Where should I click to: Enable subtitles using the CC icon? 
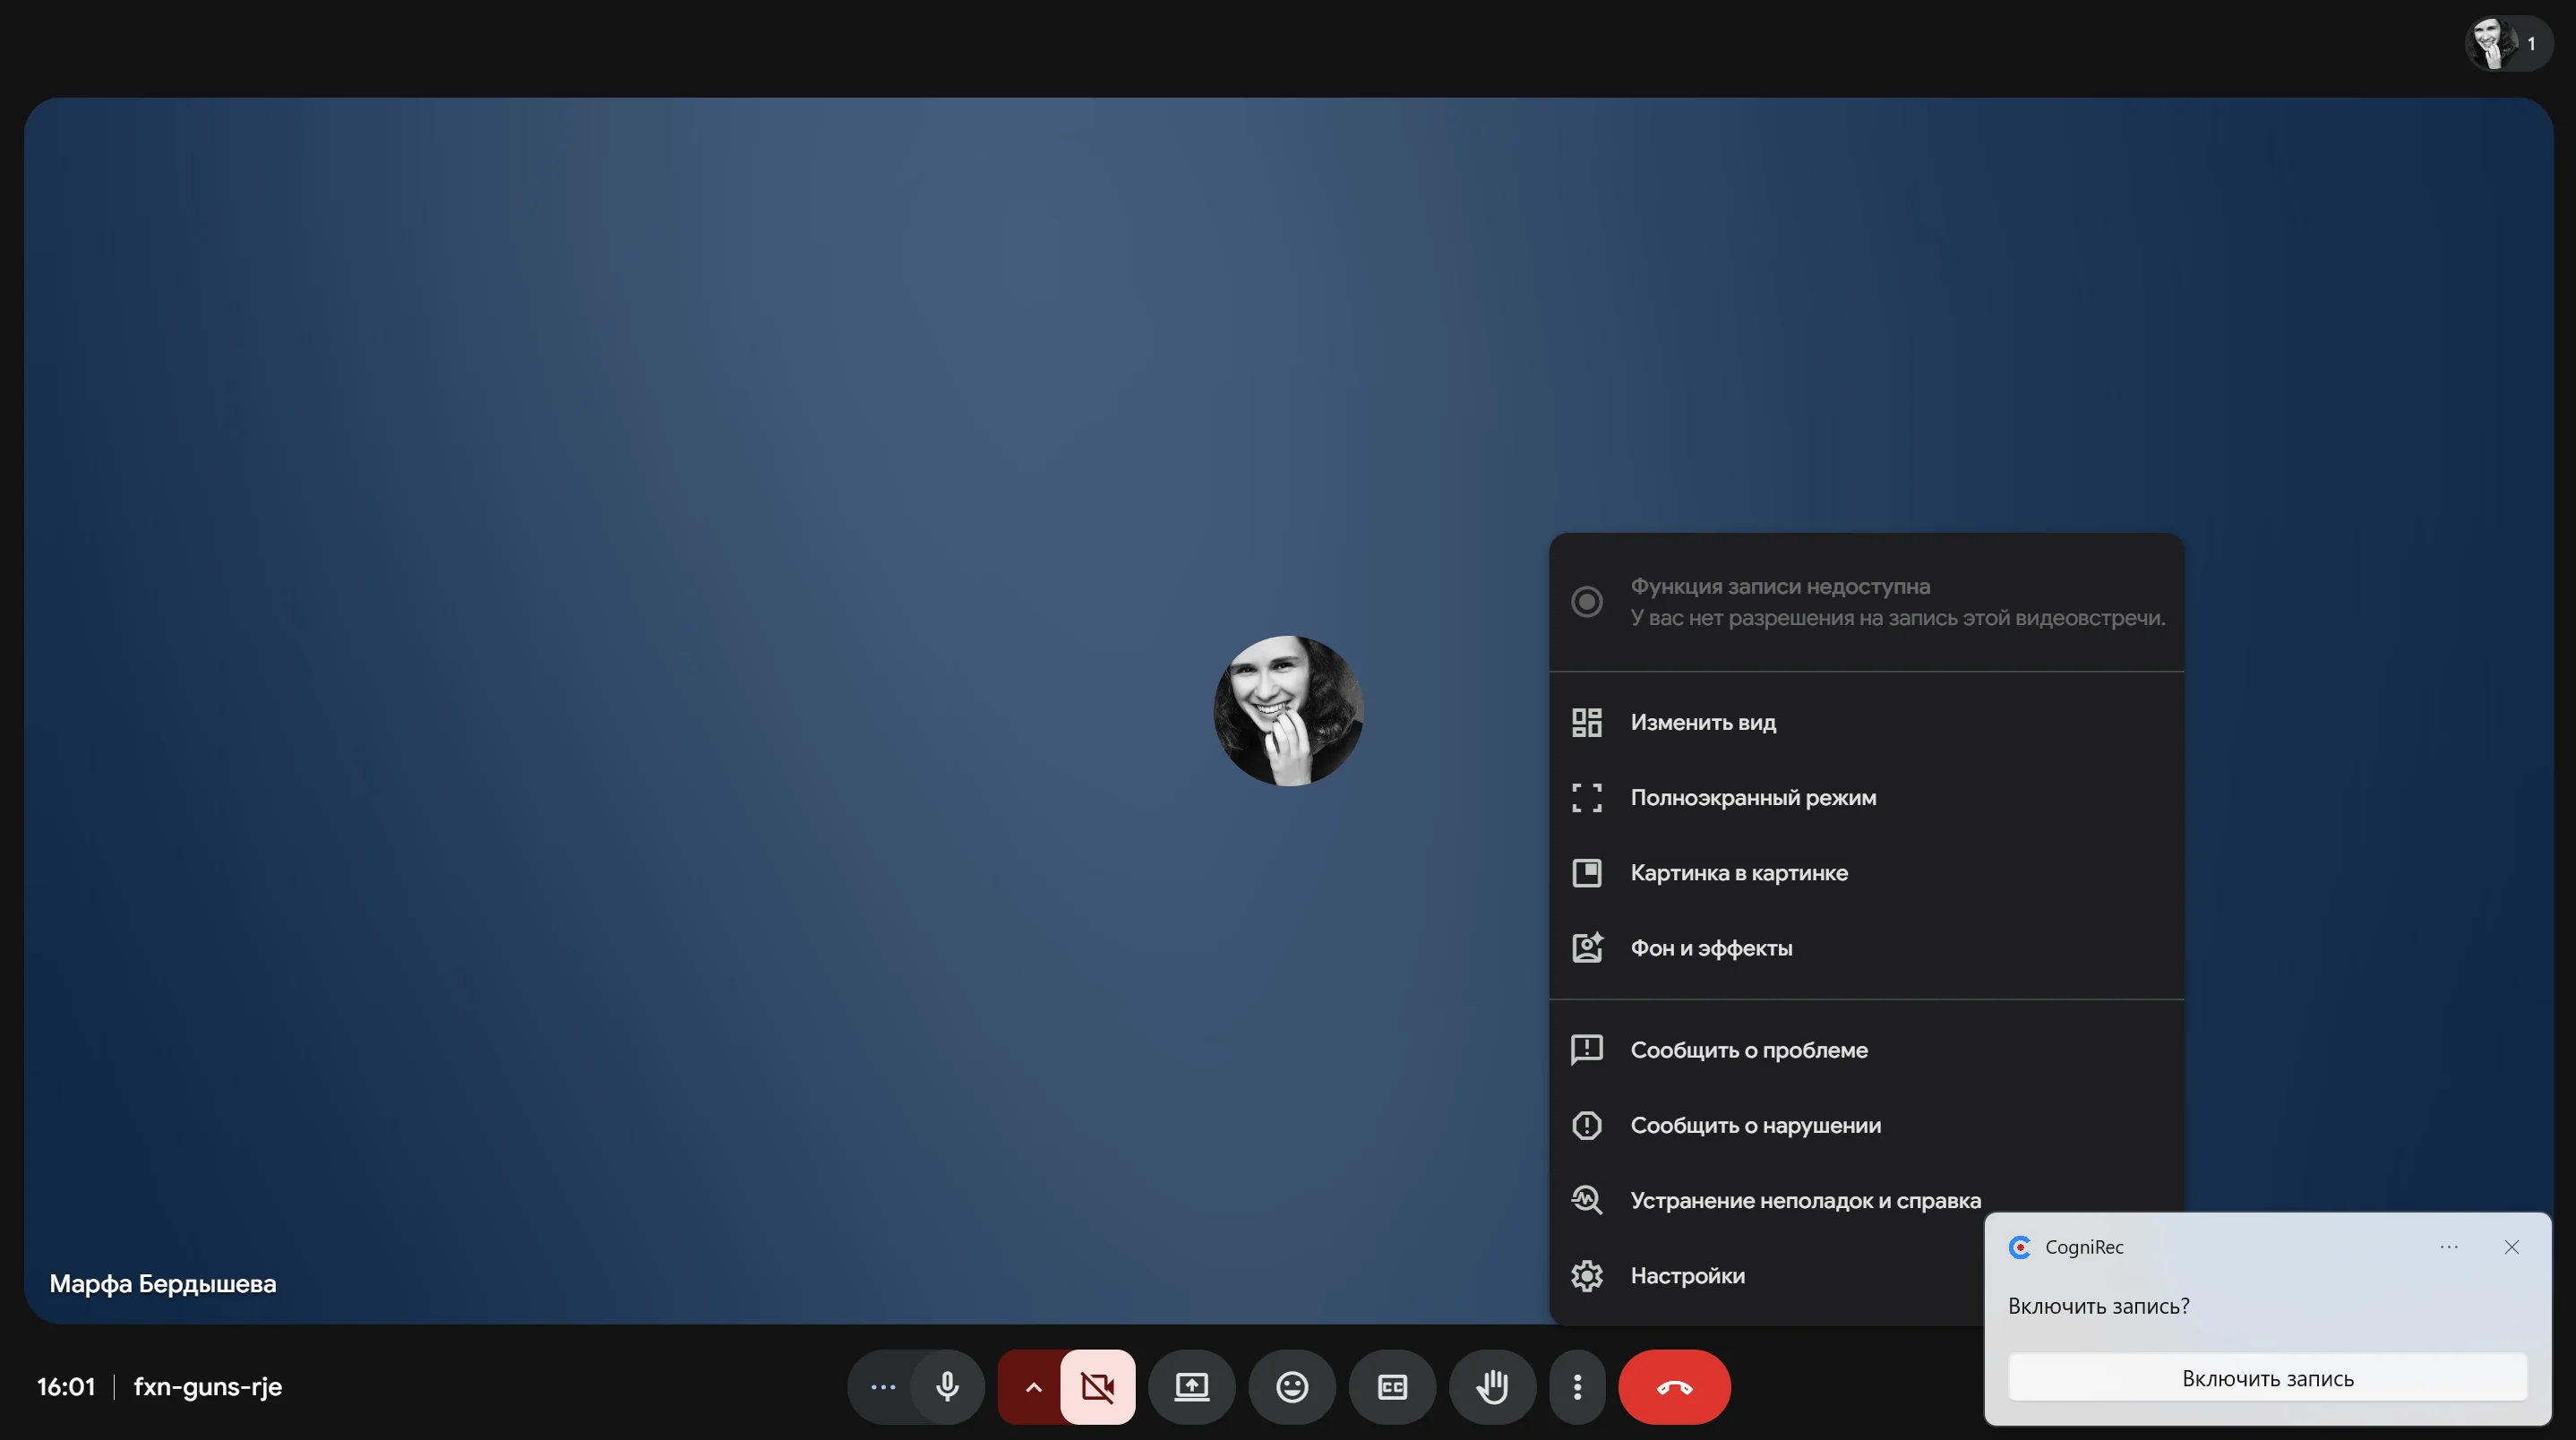[x=1392, y=1387]
